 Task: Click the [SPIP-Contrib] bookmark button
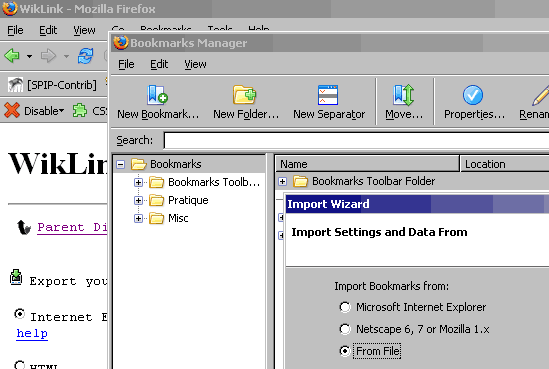[x=53, y=85]
